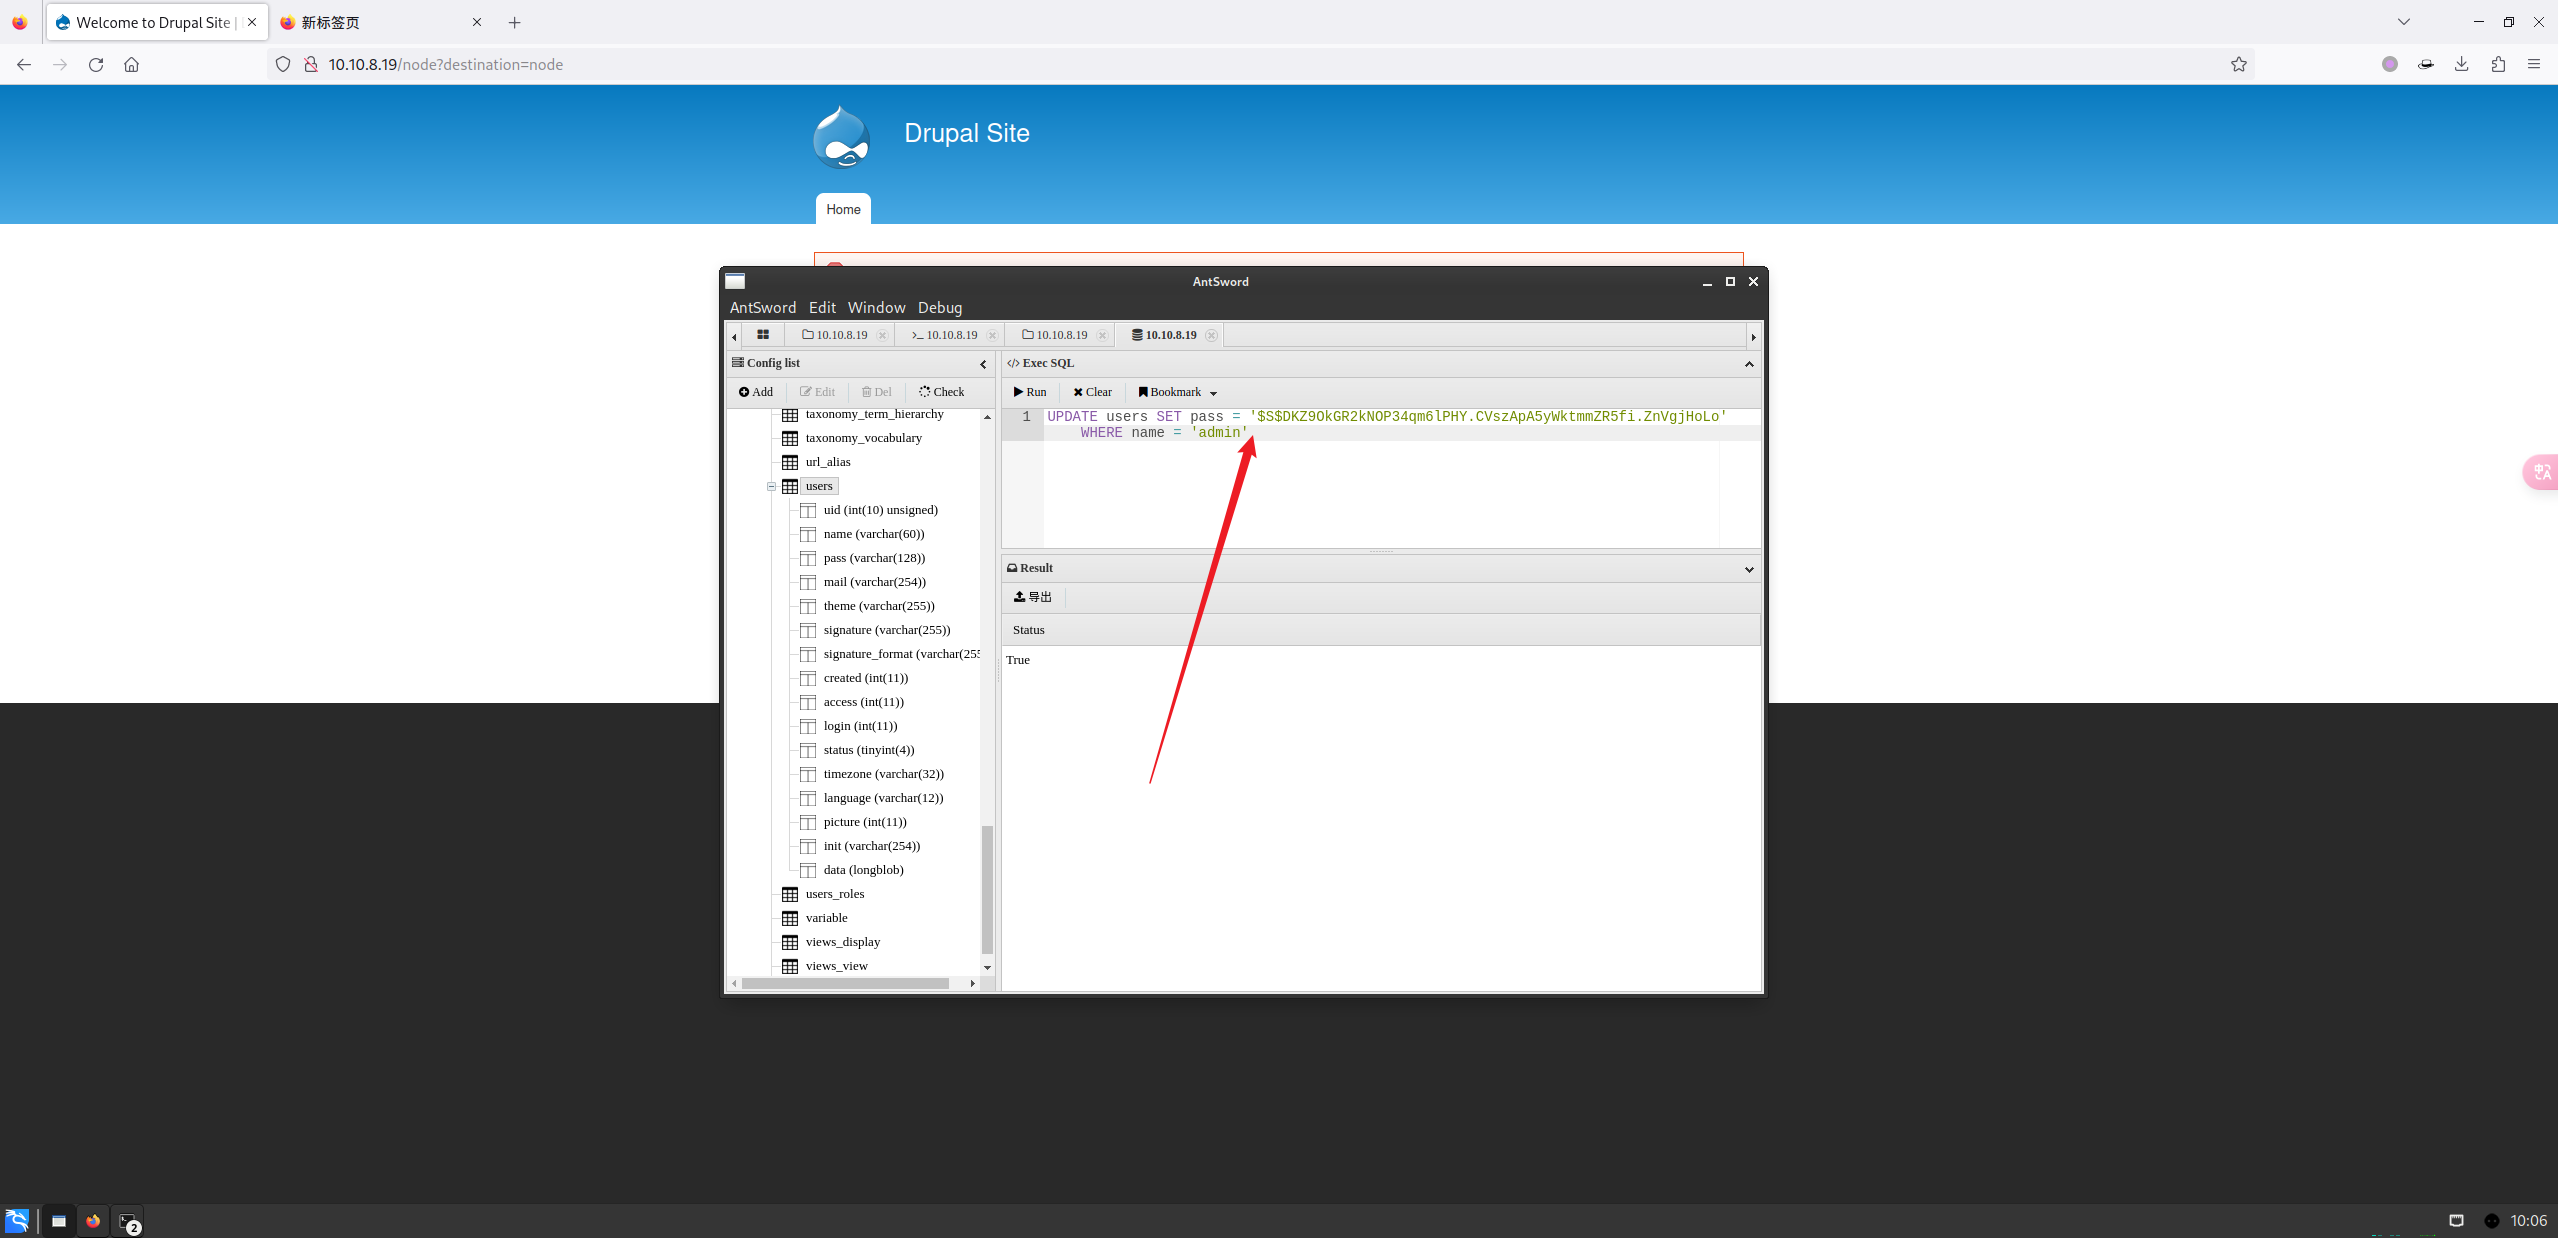Select the url_alias table icon
The height and width of the screenshot is (1238, 2558).
(790, 462)
